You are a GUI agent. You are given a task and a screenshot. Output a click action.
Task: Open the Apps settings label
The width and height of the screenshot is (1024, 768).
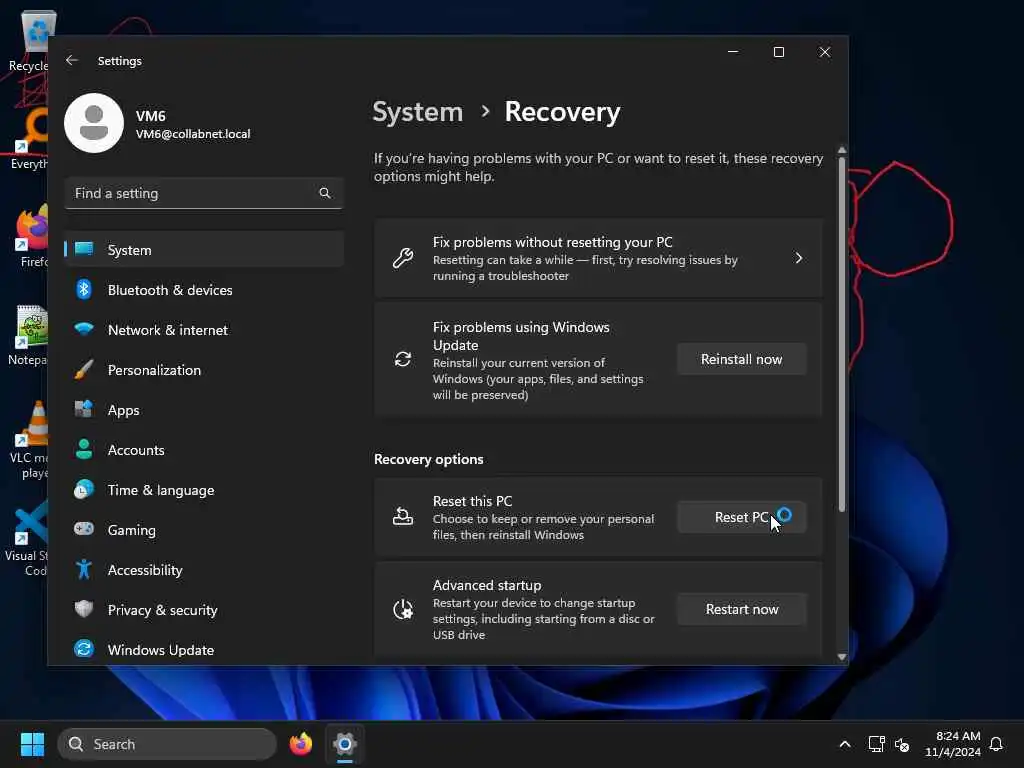click(123, 411)
